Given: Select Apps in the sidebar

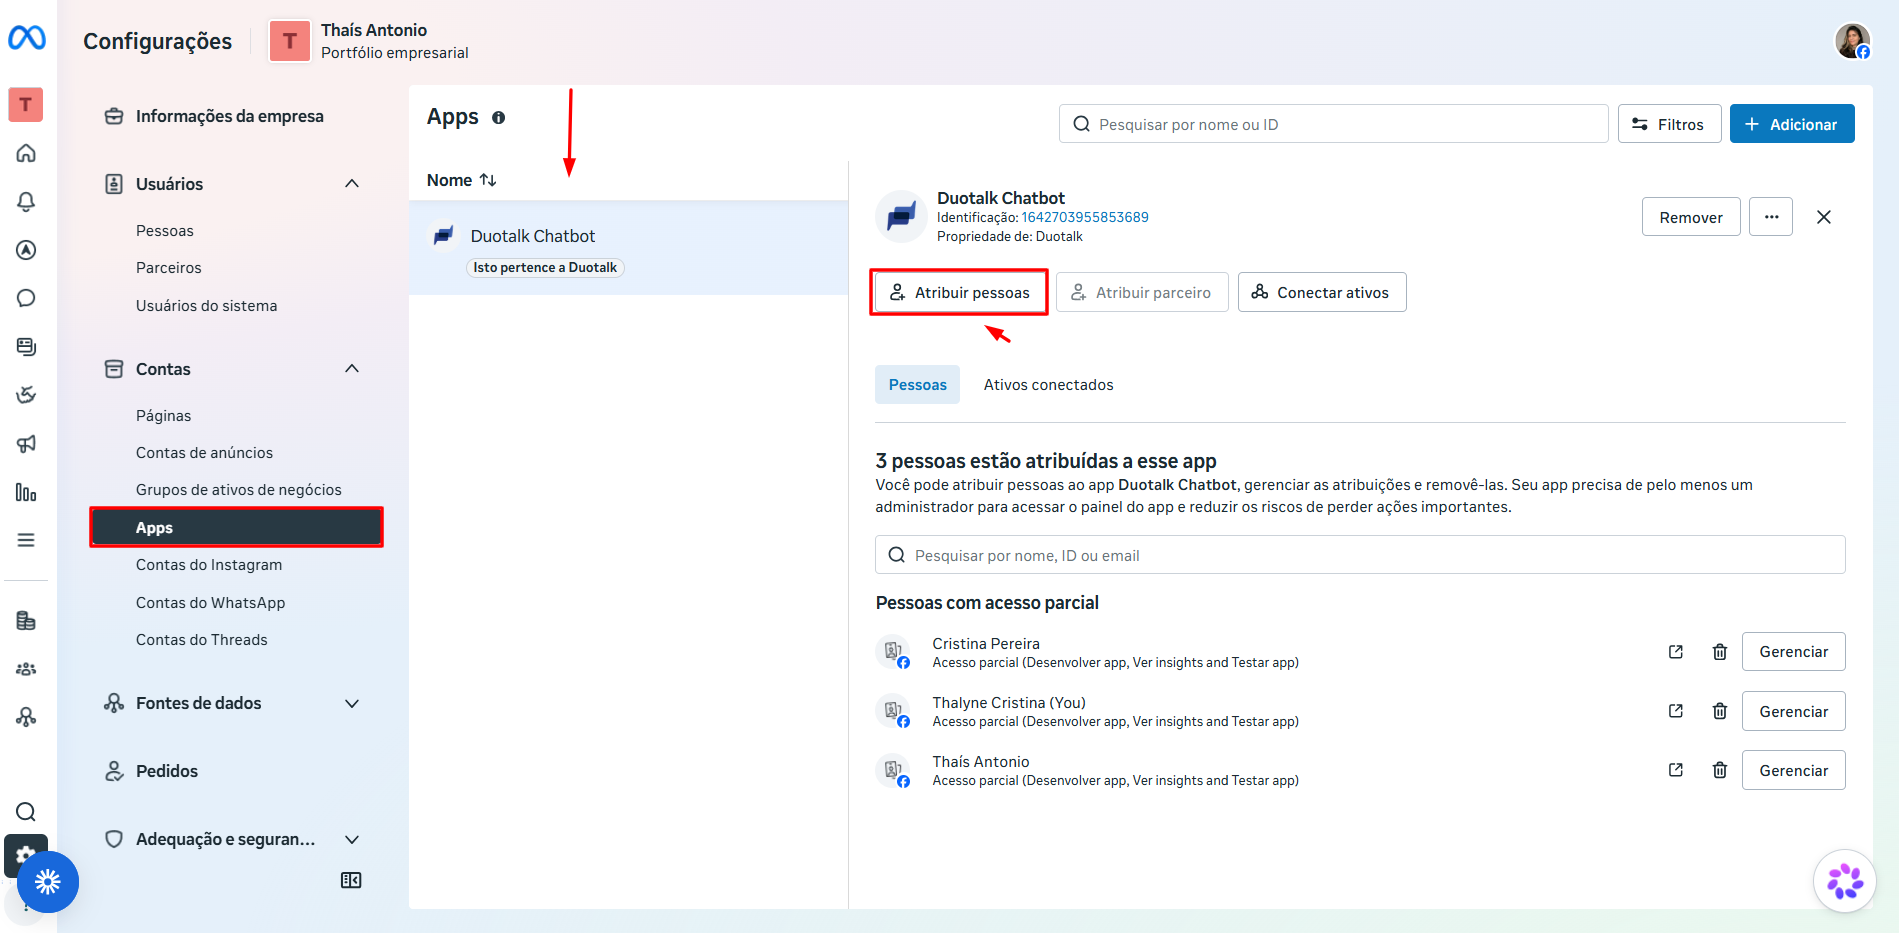Looking at the screenshot, I should (237, 527).
